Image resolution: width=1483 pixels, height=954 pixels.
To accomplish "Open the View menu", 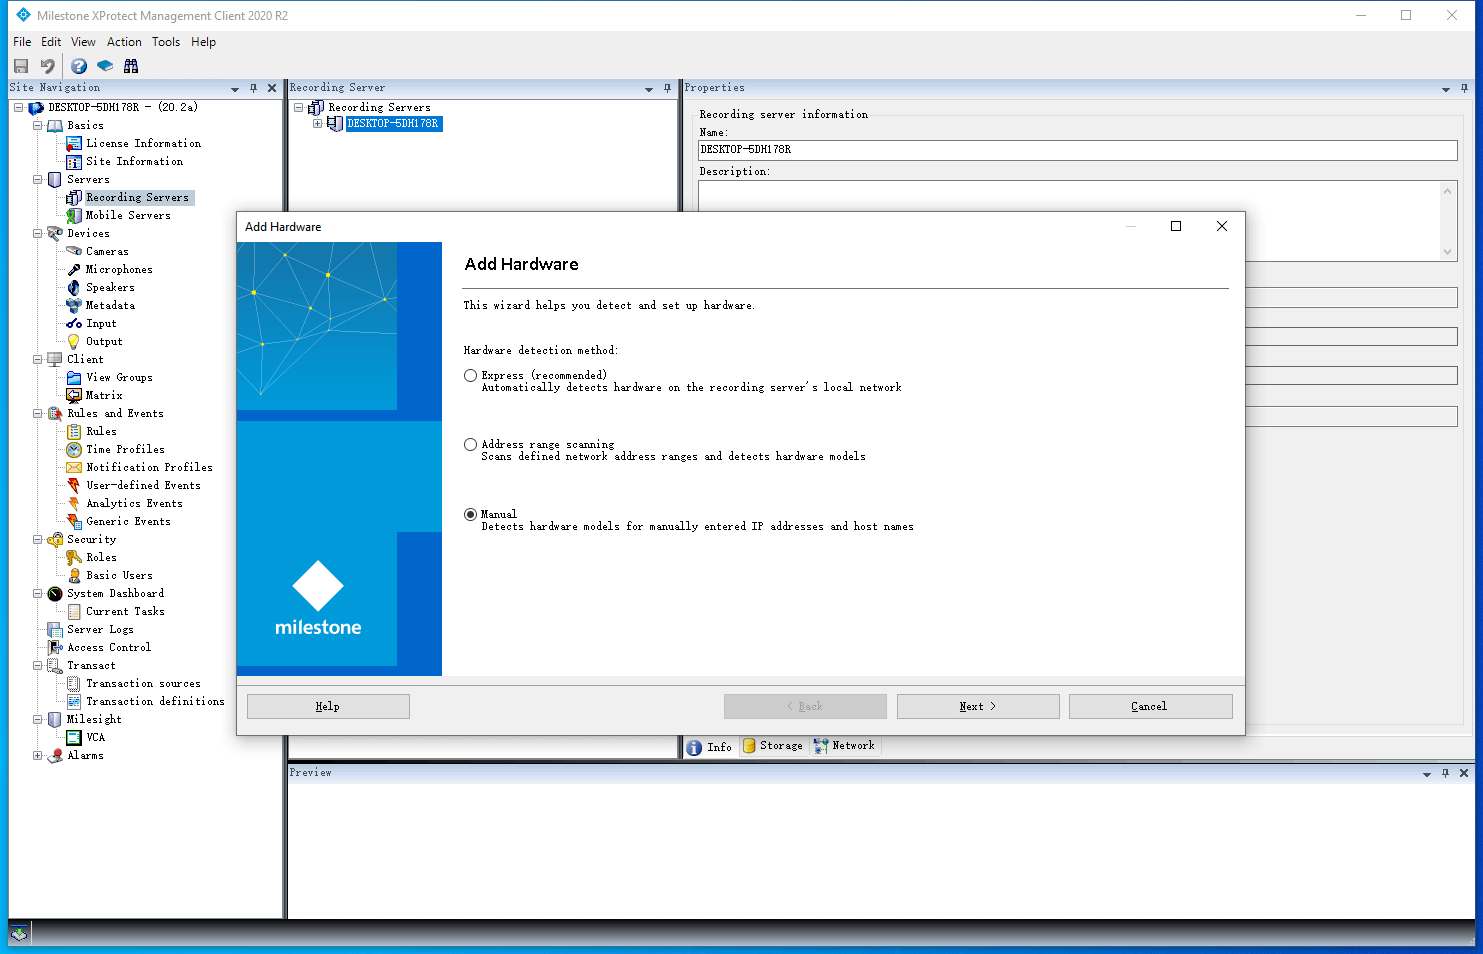I will tap(83, 42).
